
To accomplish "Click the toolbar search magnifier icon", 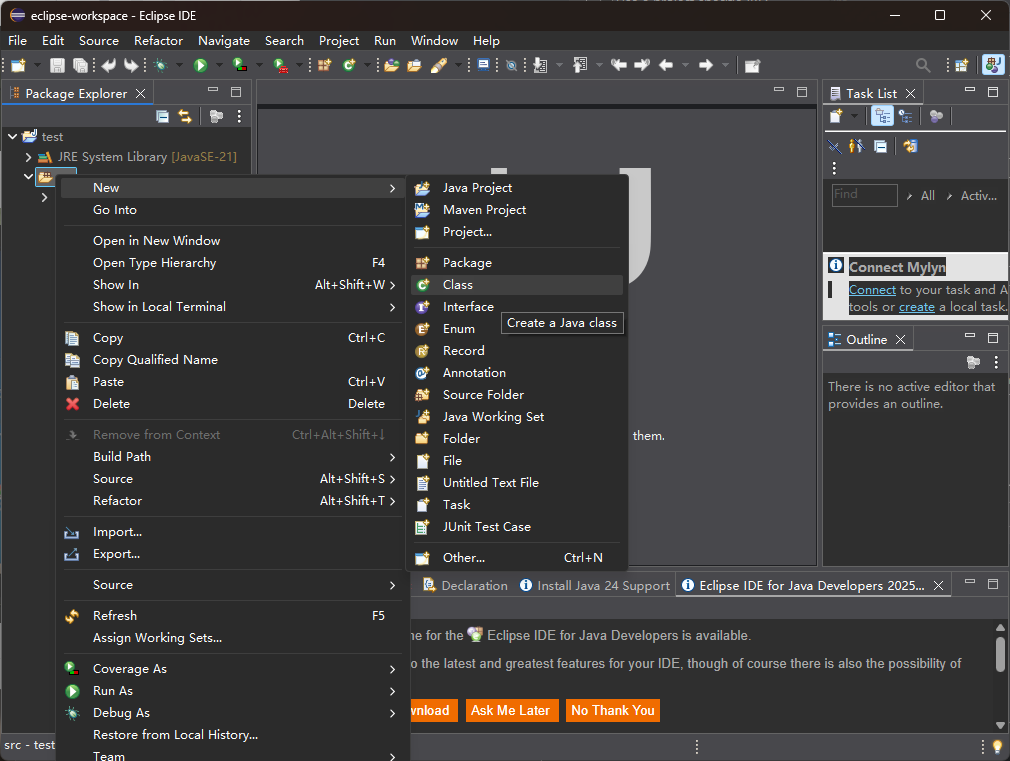I will pyautogui.click(x=922, y=65).
